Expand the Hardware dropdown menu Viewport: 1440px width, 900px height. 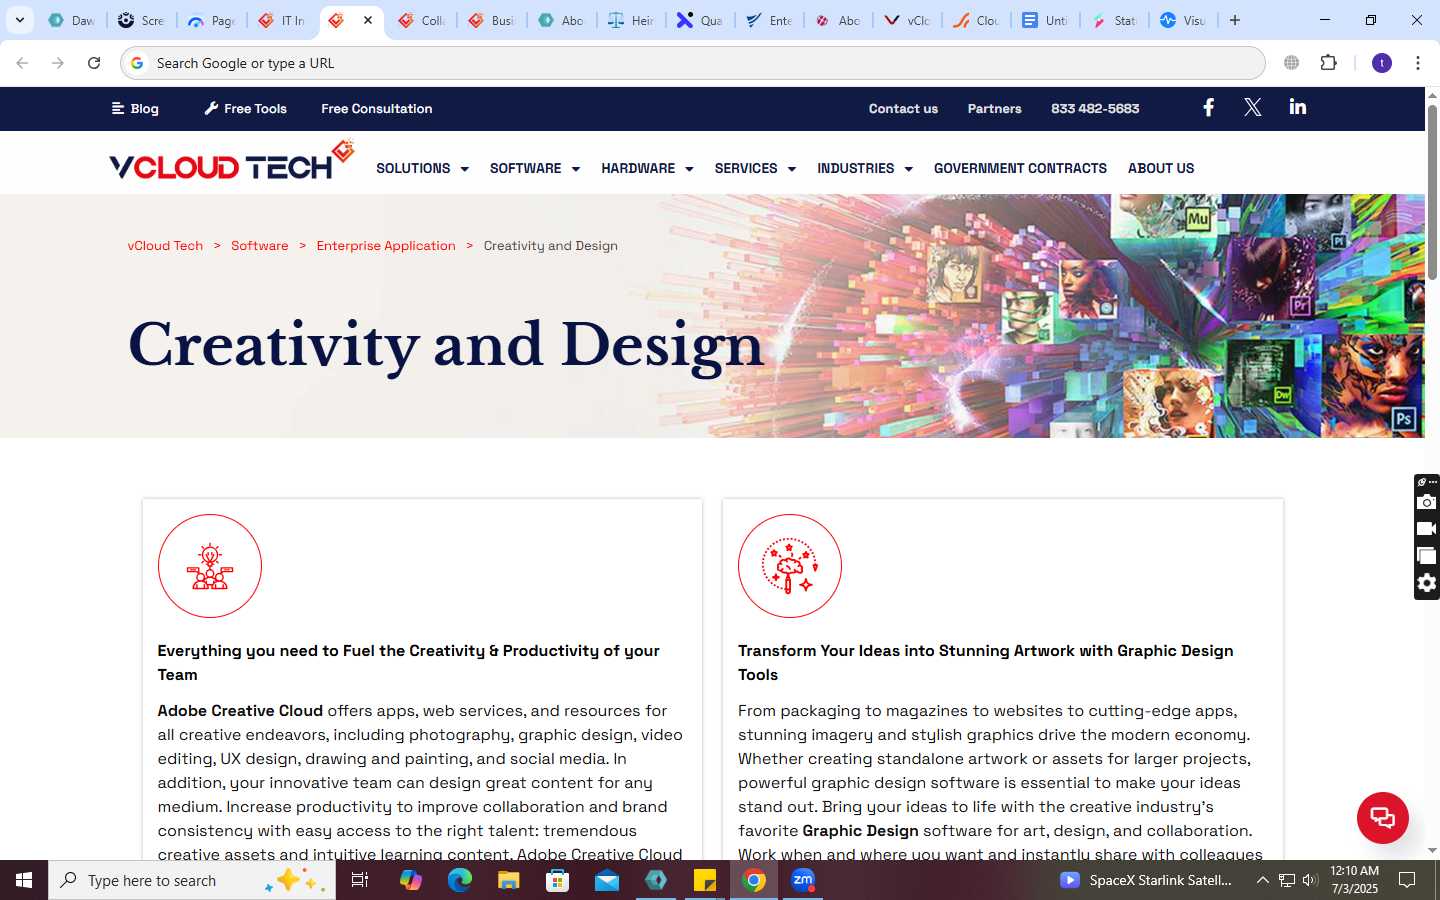(647, 168)
